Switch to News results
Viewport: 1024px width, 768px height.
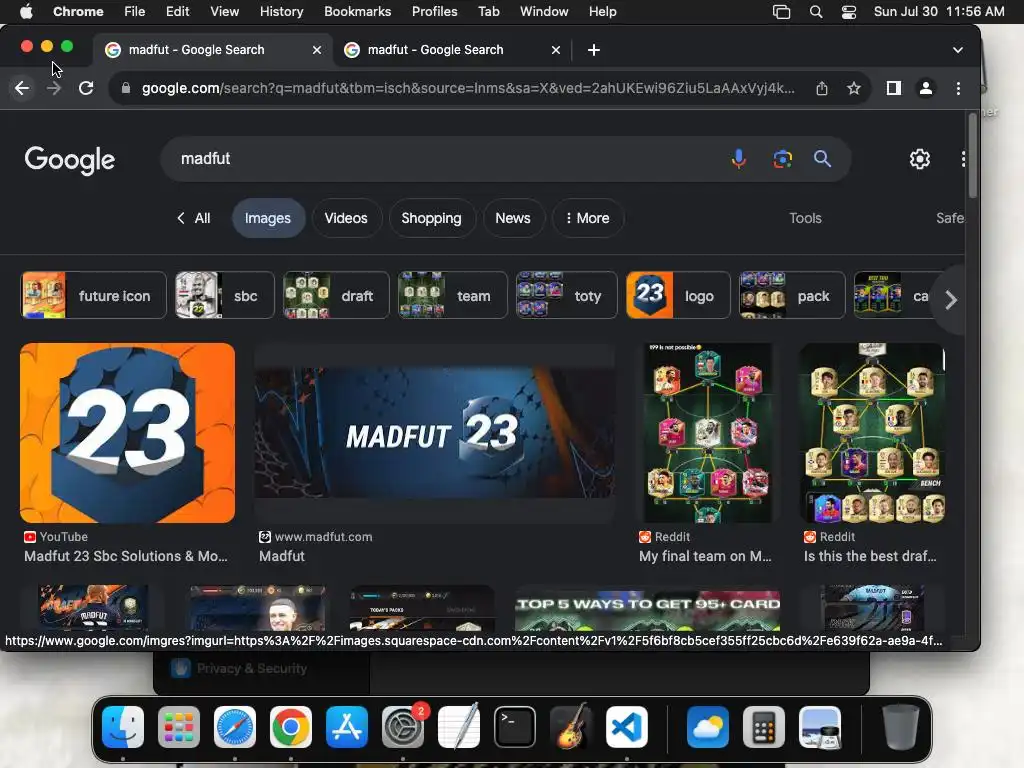[513, 218]
